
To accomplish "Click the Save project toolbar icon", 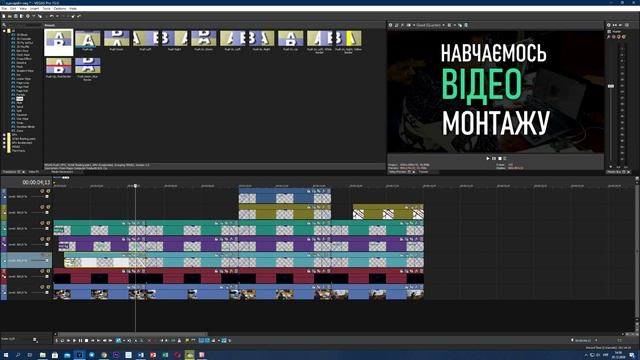I will tap(16, 16).
